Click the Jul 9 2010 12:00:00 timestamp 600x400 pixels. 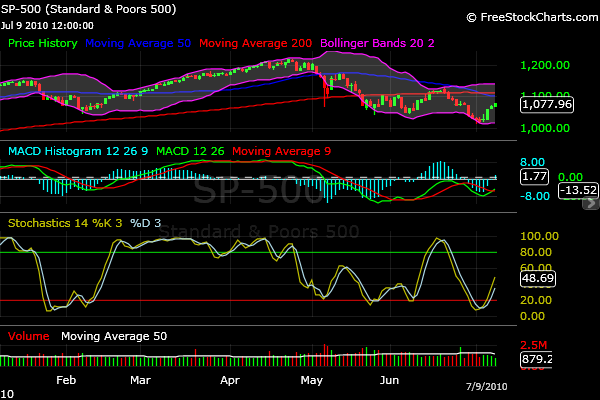coord(47,26)
